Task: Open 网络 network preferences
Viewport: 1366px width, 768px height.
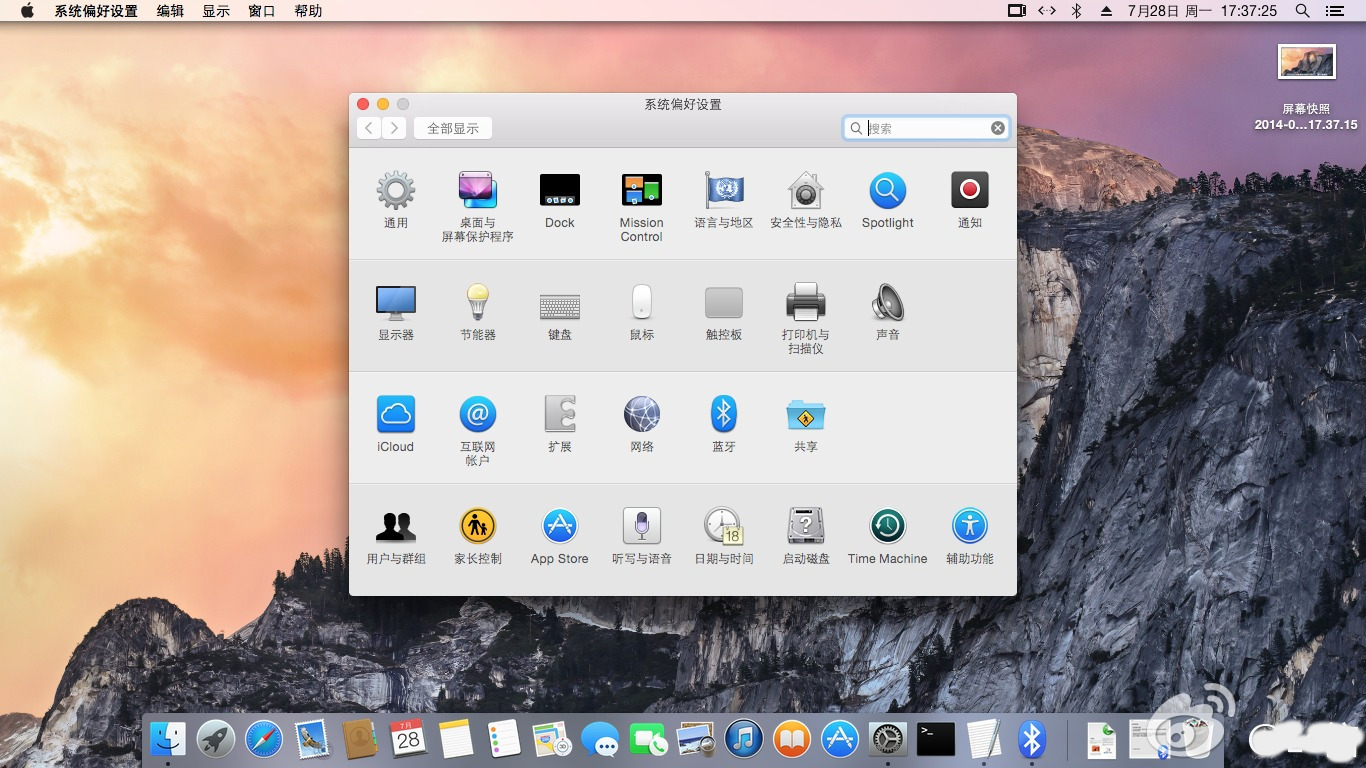Action: (642, 414)
